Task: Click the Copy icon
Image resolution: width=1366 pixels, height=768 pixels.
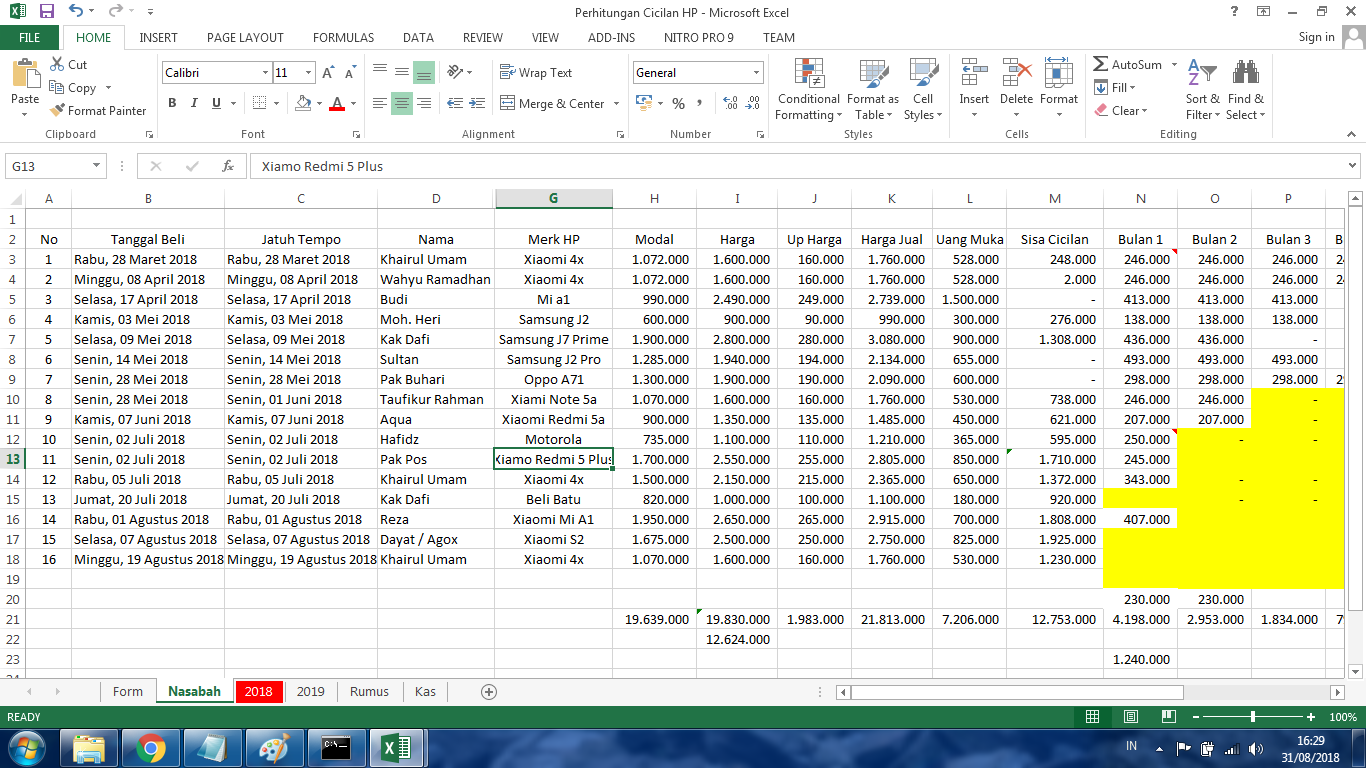Action: coord(57,88)
